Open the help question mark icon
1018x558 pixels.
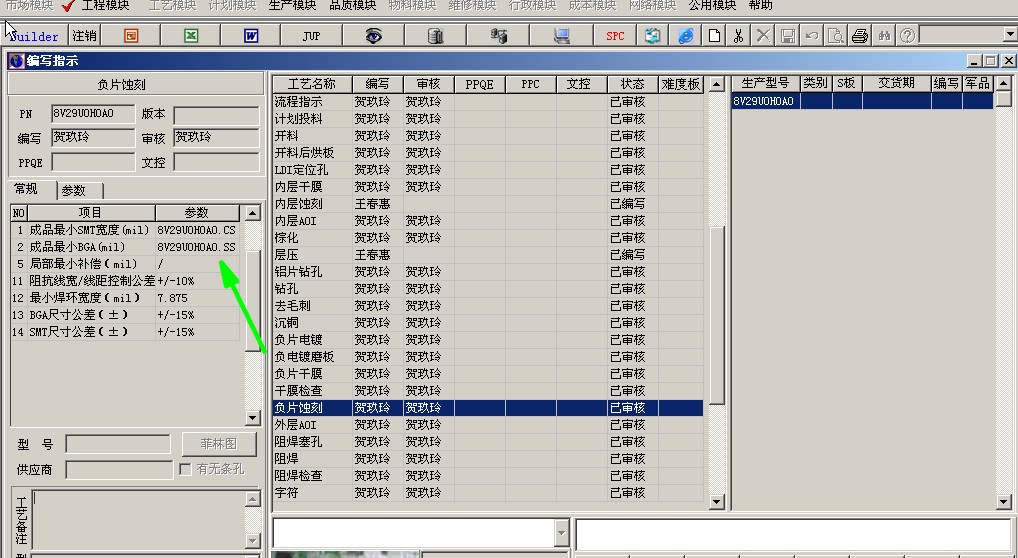(x=908, y=36)
